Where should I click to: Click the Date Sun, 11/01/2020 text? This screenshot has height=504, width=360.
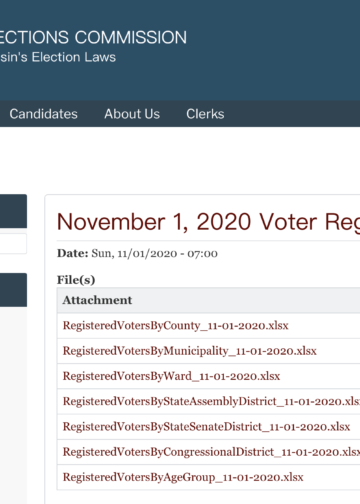(137, 254)
